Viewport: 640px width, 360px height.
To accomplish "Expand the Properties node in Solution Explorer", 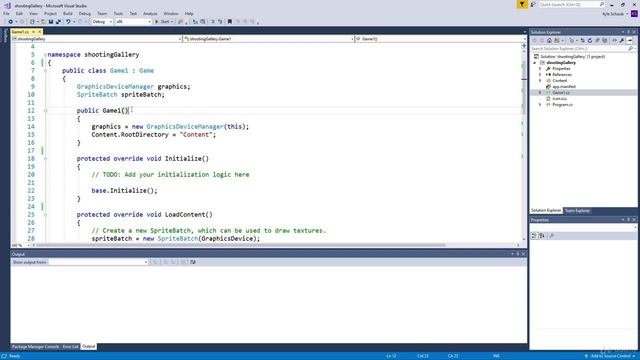I will pyautogui.click(x=540, y=69).
